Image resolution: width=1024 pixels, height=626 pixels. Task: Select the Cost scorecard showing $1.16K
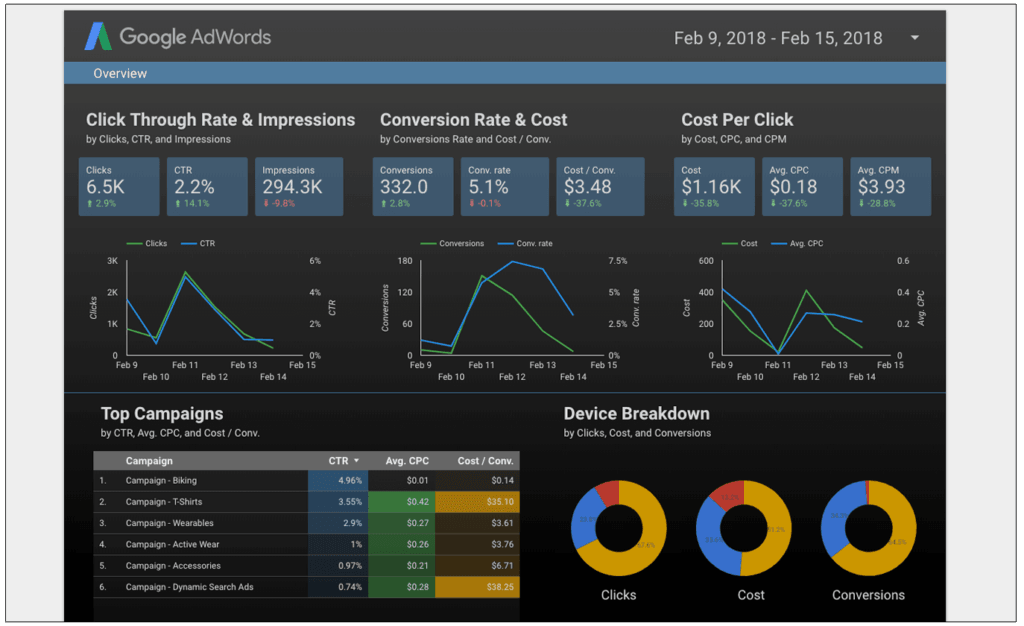[714, 187]
